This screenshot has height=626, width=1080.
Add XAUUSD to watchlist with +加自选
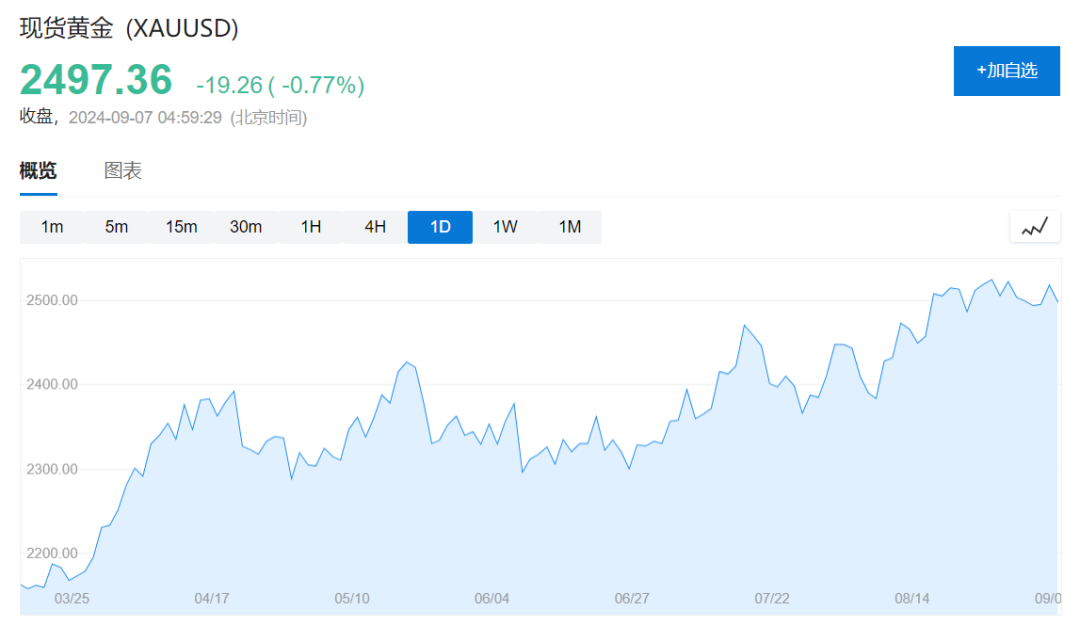coord(1006,71)
